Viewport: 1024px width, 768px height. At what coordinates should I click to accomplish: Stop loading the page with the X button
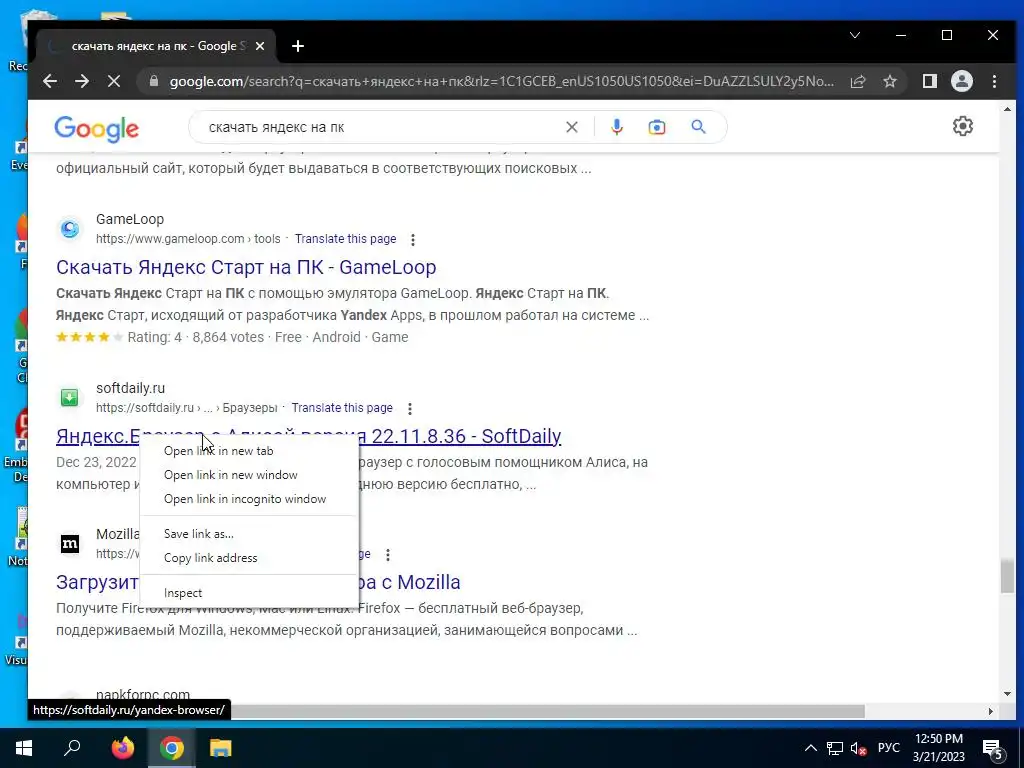click(114, 81)
